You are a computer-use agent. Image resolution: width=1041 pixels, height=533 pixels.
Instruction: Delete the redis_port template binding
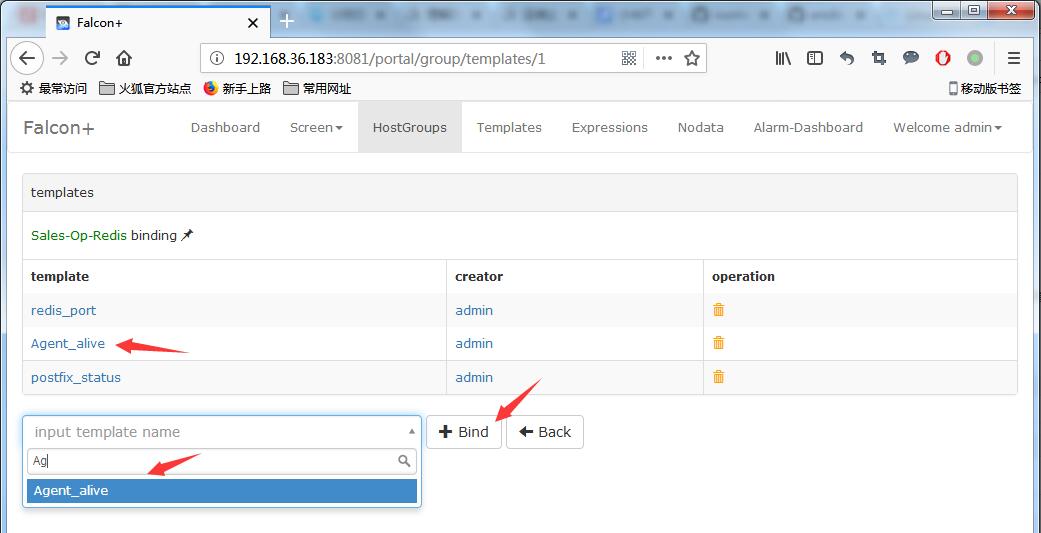(718, 310)
